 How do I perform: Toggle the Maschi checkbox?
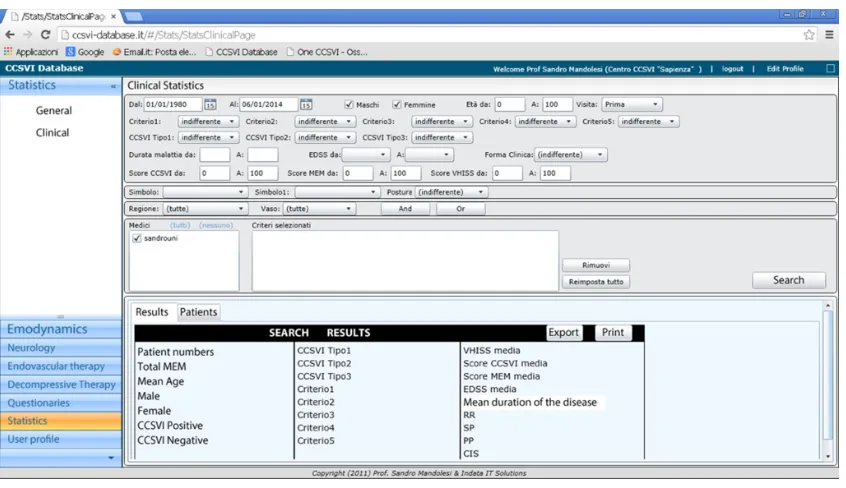349,104
